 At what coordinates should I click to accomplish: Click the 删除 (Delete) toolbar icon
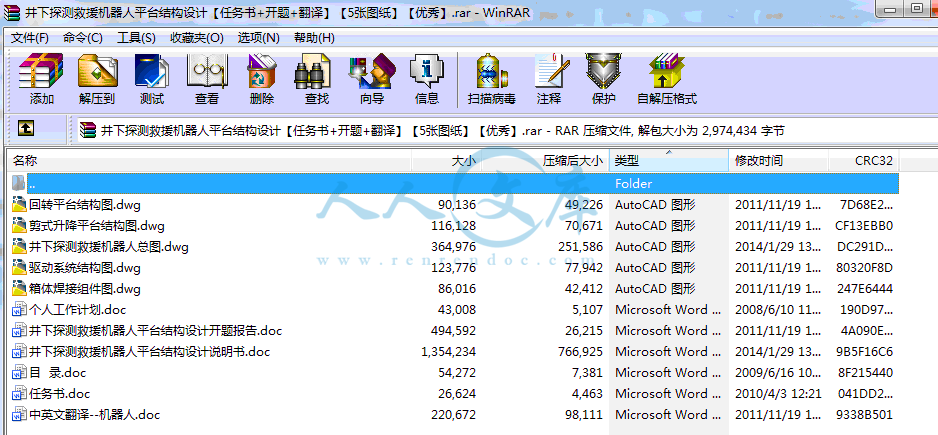(261, 72)
